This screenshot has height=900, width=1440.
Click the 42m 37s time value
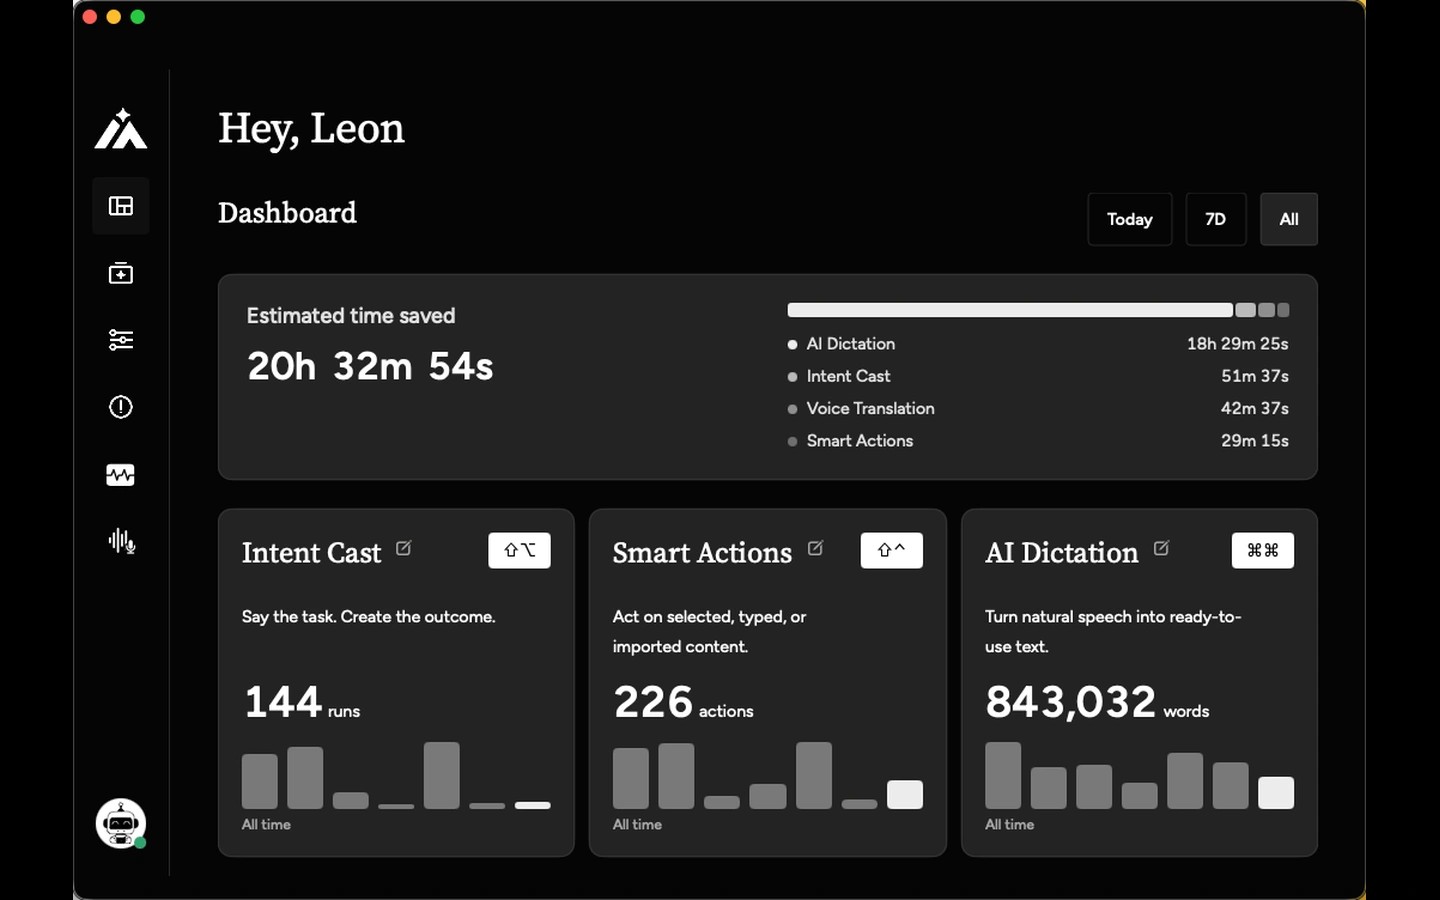coord(1255,408)
